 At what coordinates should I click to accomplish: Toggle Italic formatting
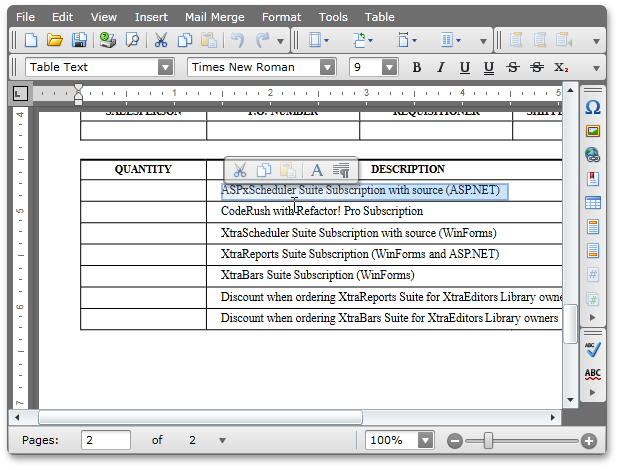coord(440,68)
